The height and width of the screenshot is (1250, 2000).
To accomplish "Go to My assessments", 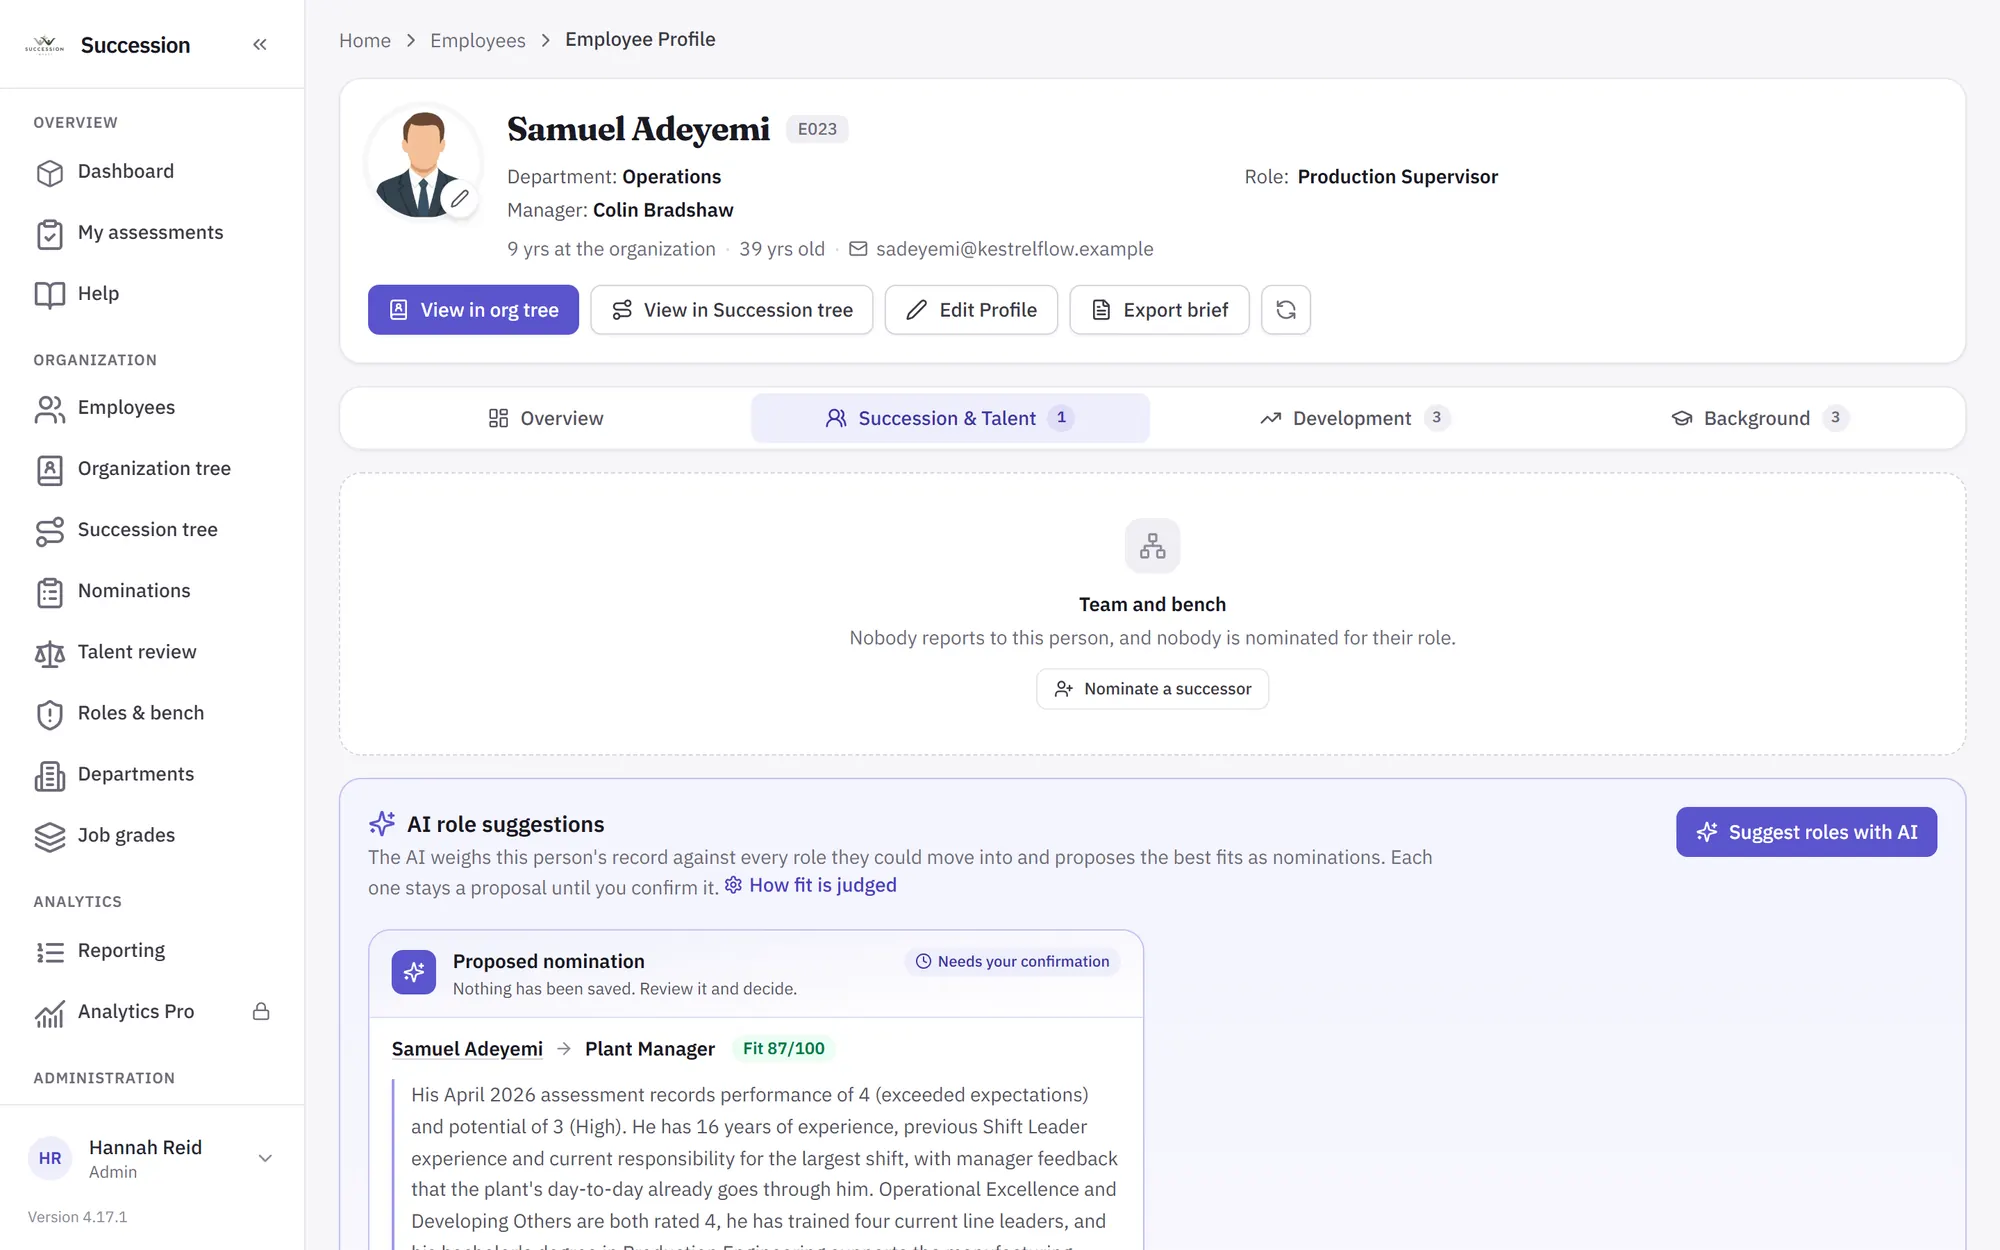I will point(152,233).
